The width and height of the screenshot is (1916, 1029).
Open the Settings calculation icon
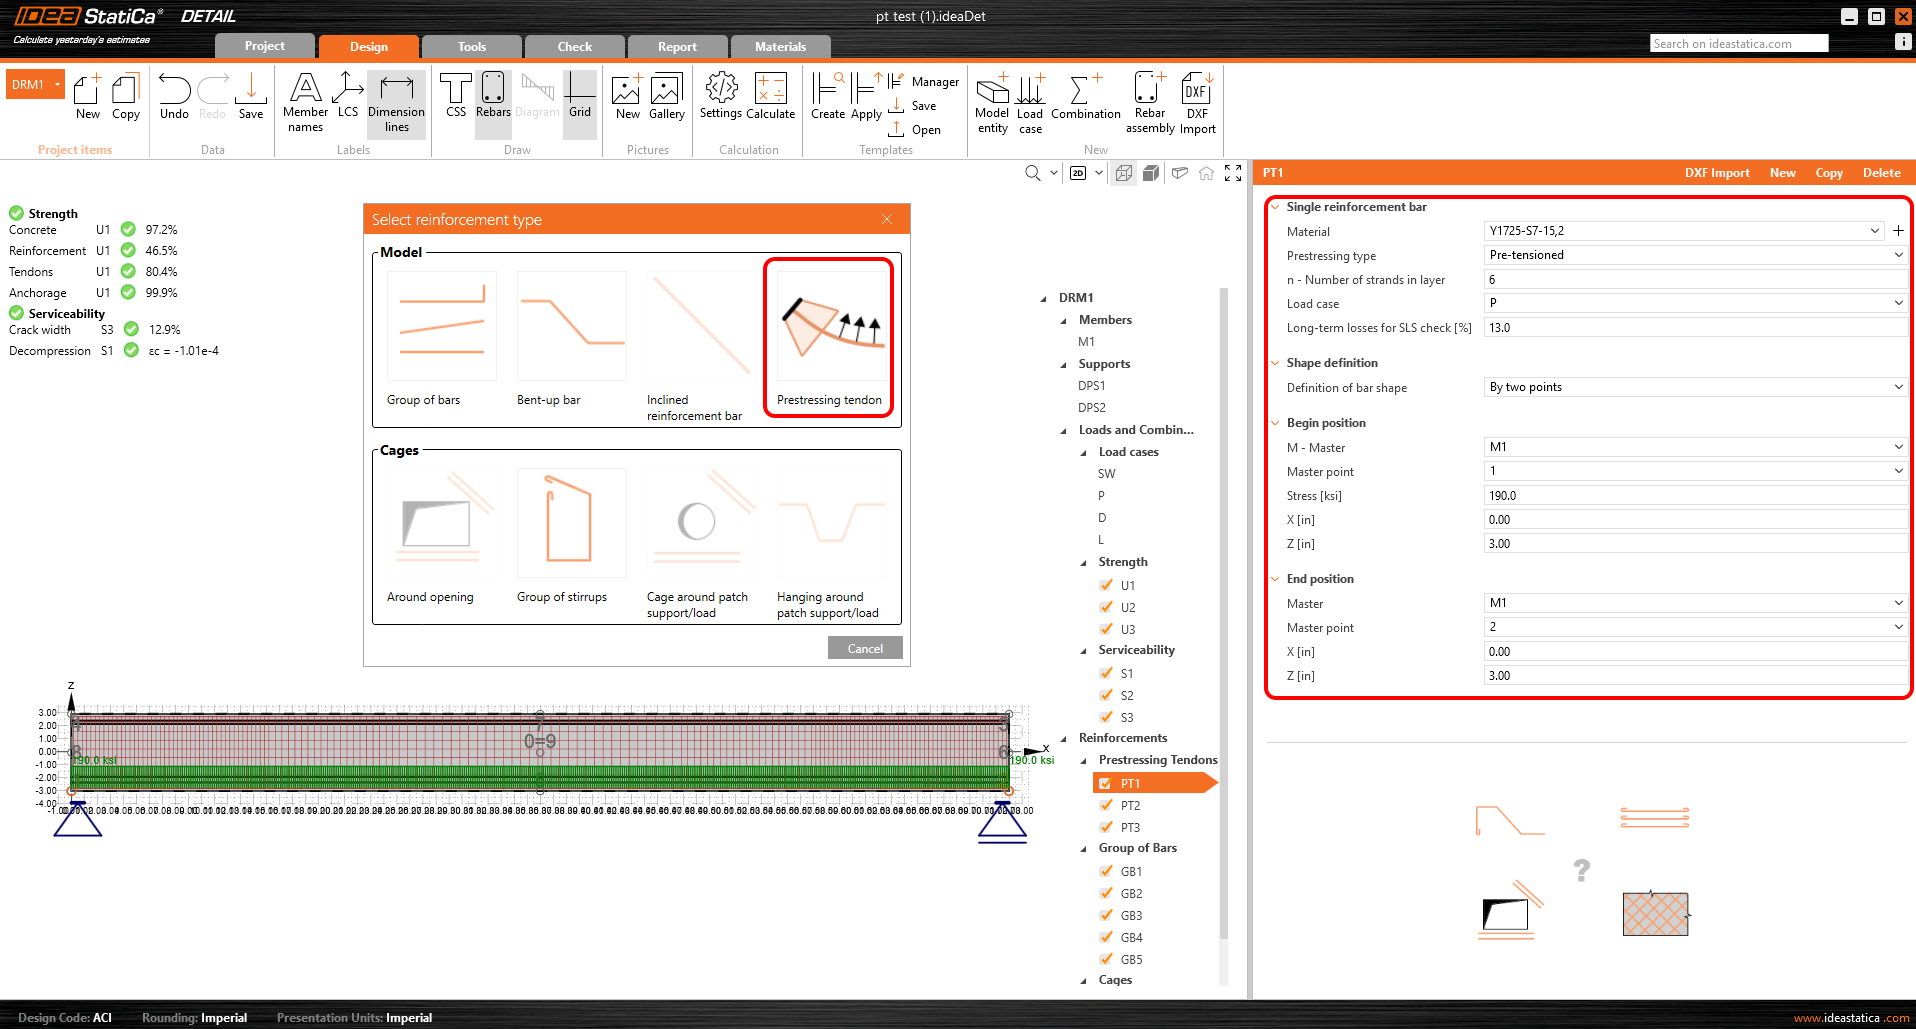(x=720, y=96)
